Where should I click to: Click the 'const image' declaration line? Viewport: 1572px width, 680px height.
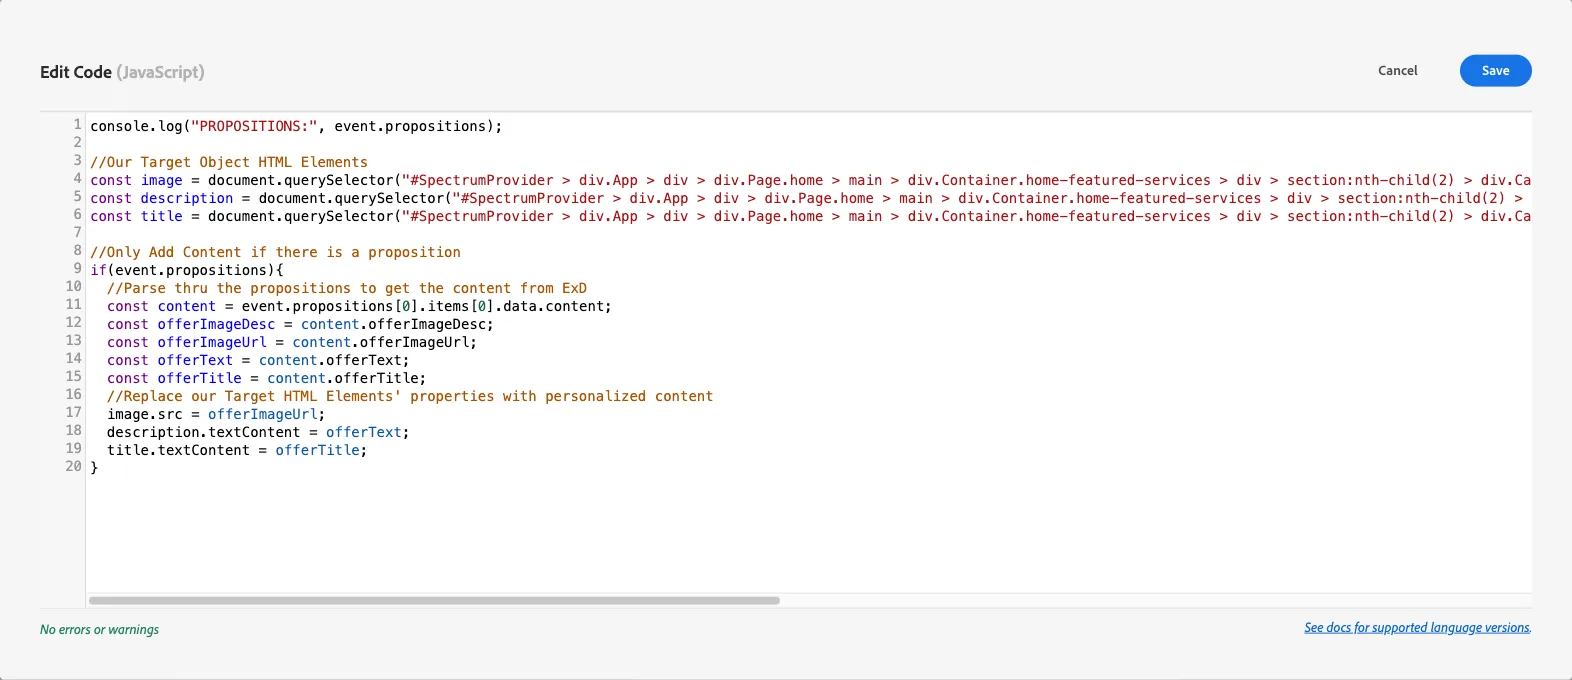pyautogui.click(x=810, y=180)
